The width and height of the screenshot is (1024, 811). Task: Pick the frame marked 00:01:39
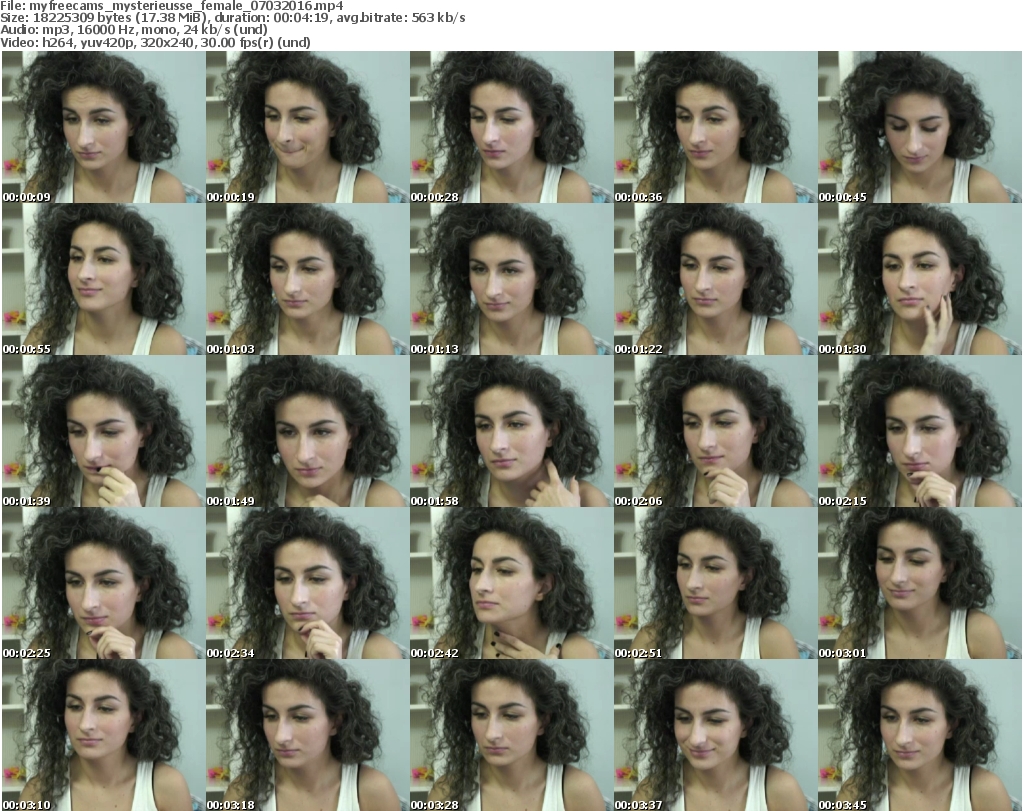(103, 431)
